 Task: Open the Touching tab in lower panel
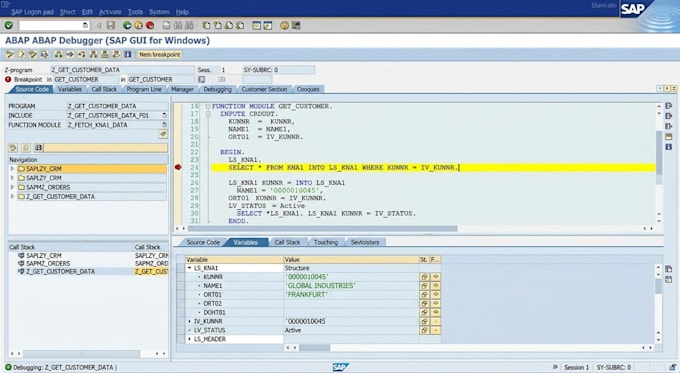pos(326,242)
